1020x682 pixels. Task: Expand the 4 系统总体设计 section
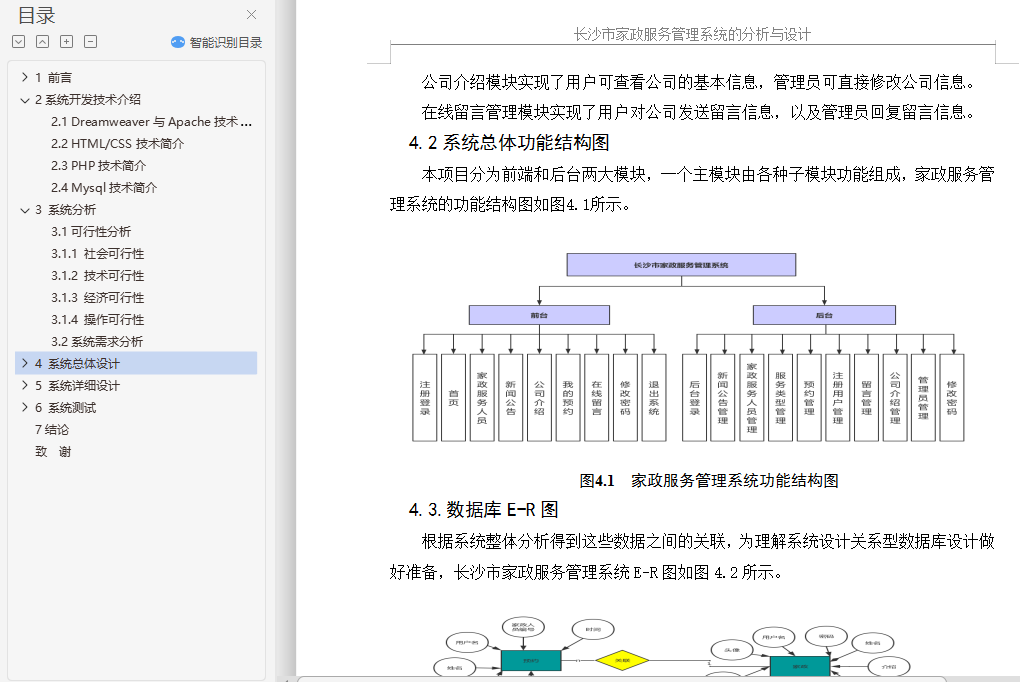tap(25, 363)
